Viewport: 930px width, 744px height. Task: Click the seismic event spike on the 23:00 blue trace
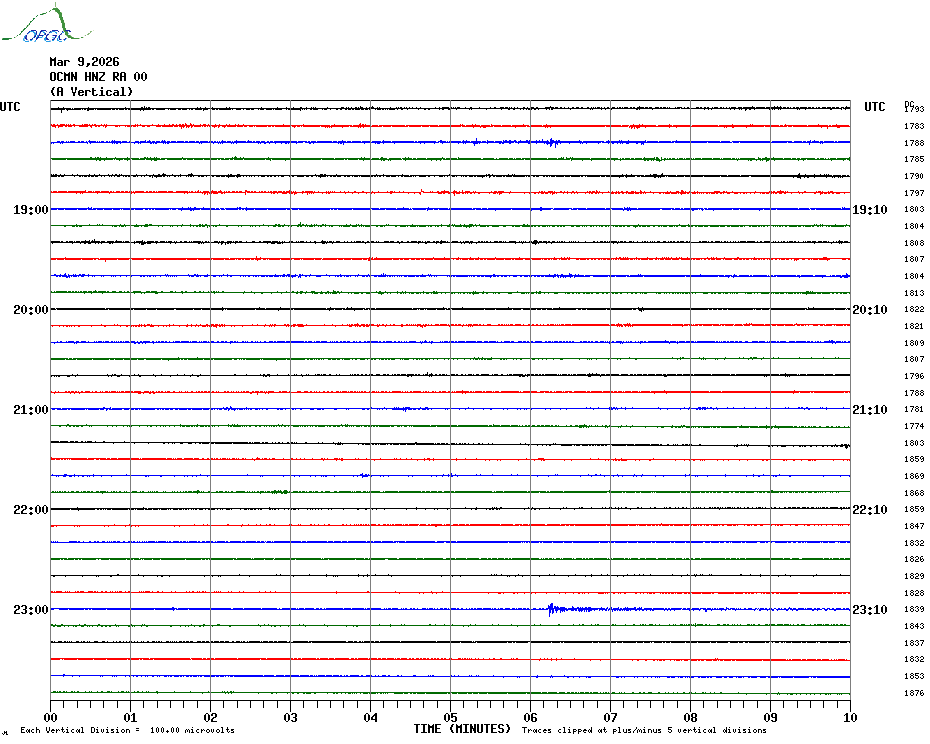(x=551, y=608)
